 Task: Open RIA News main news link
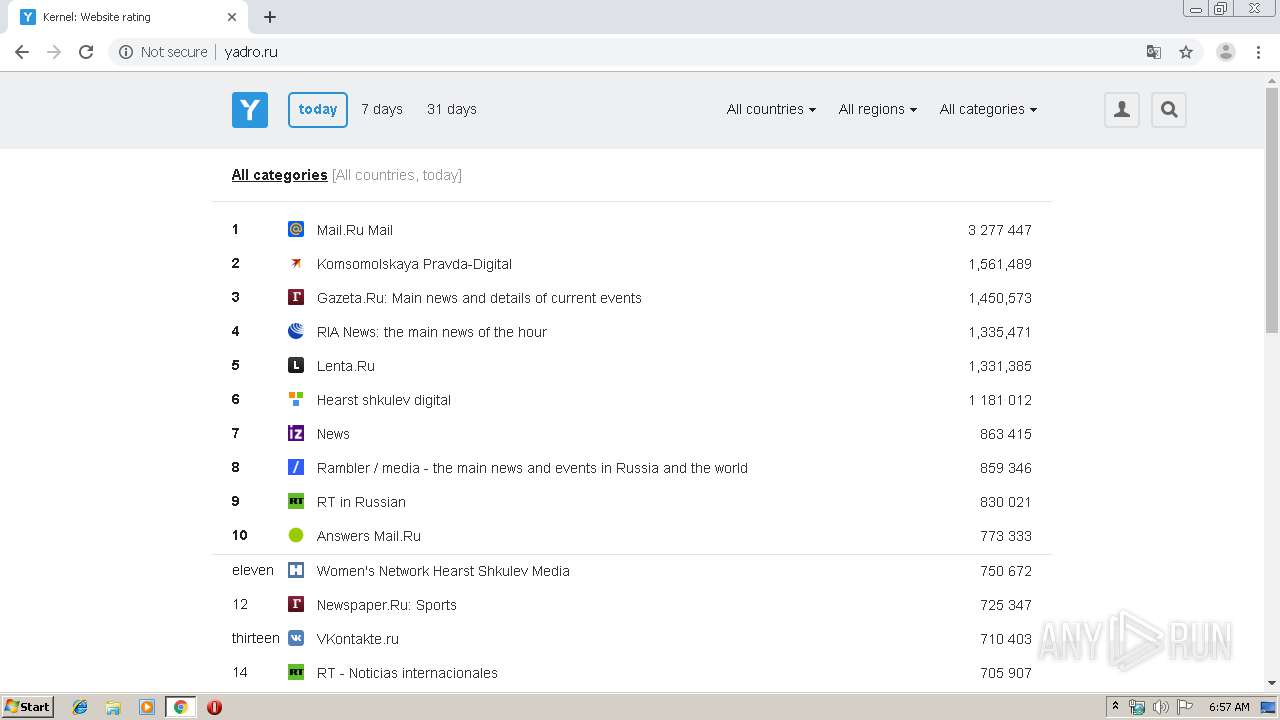pos(432,332)
